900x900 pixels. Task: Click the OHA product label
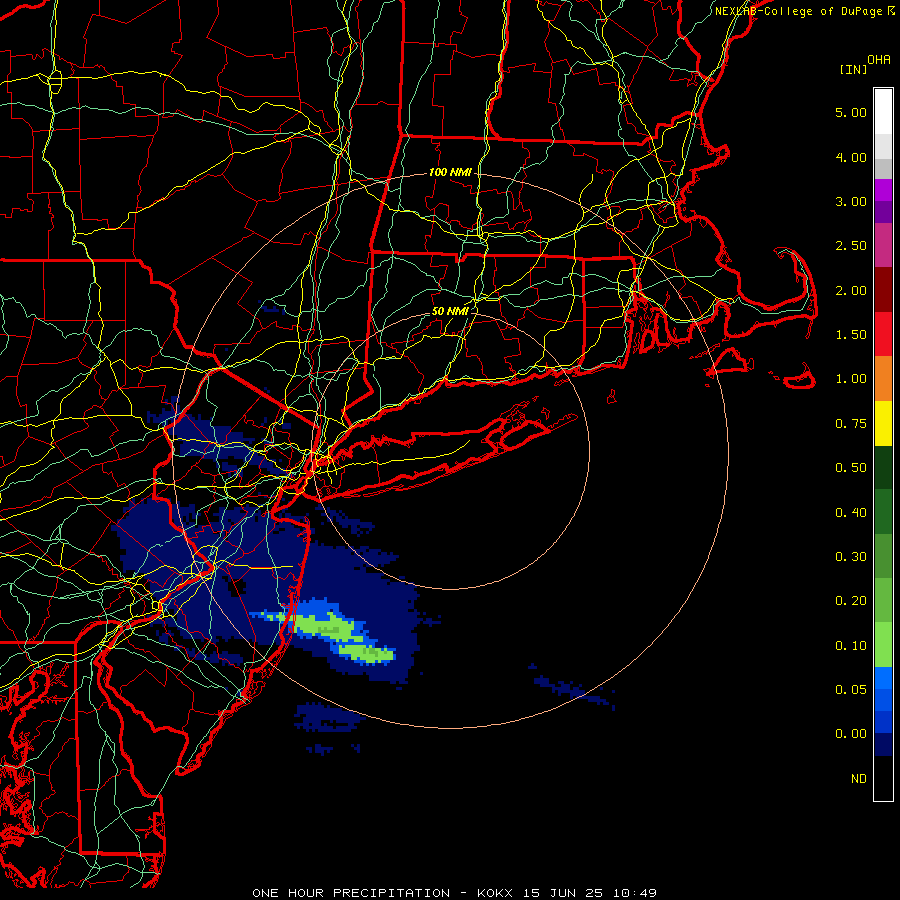tap(879, 60)
